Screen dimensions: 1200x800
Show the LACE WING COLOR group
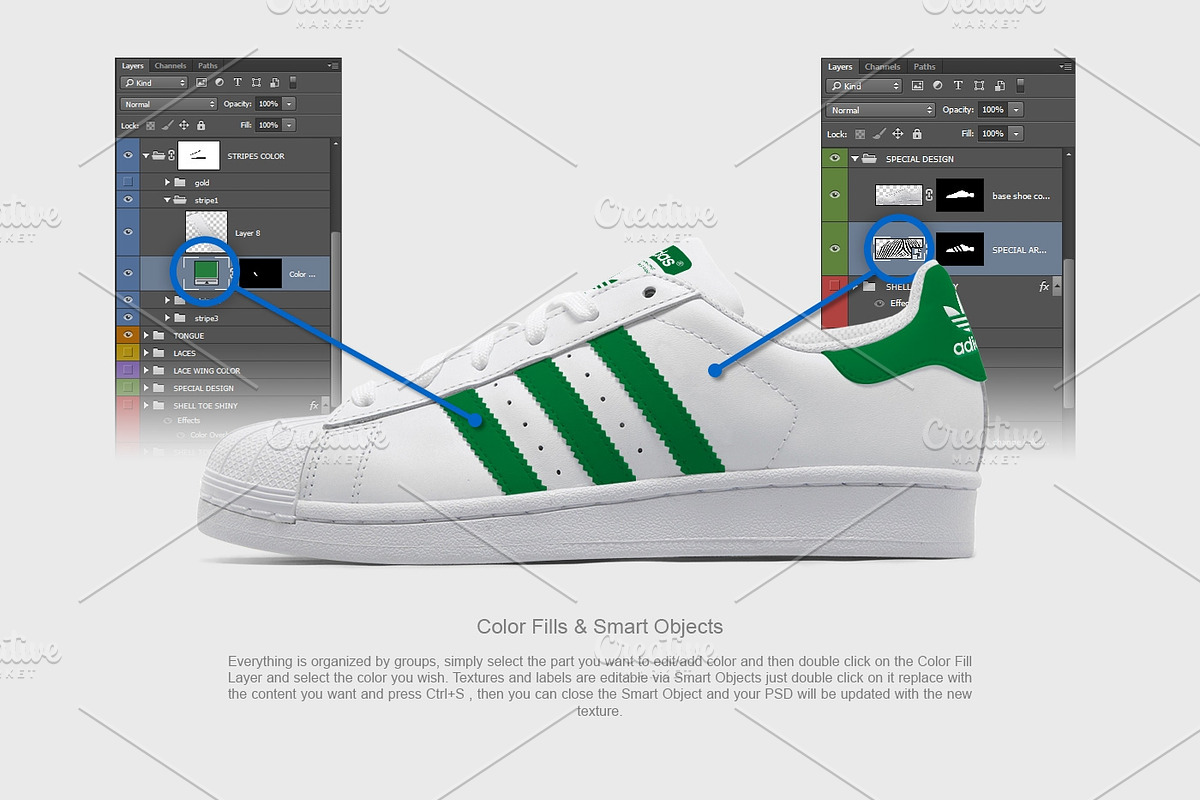(127, 370)
